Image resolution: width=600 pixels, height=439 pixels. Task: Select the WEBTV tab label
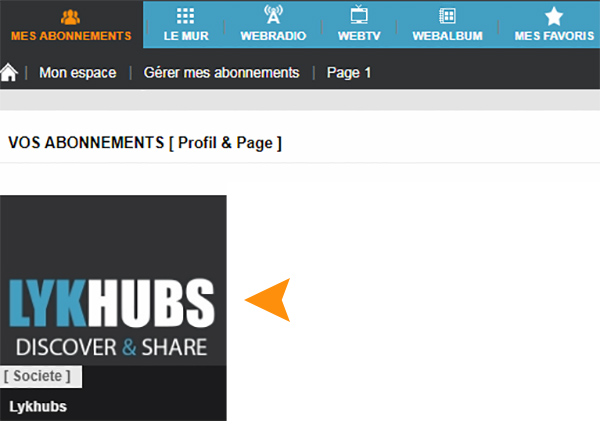click(x=359, y=36)
